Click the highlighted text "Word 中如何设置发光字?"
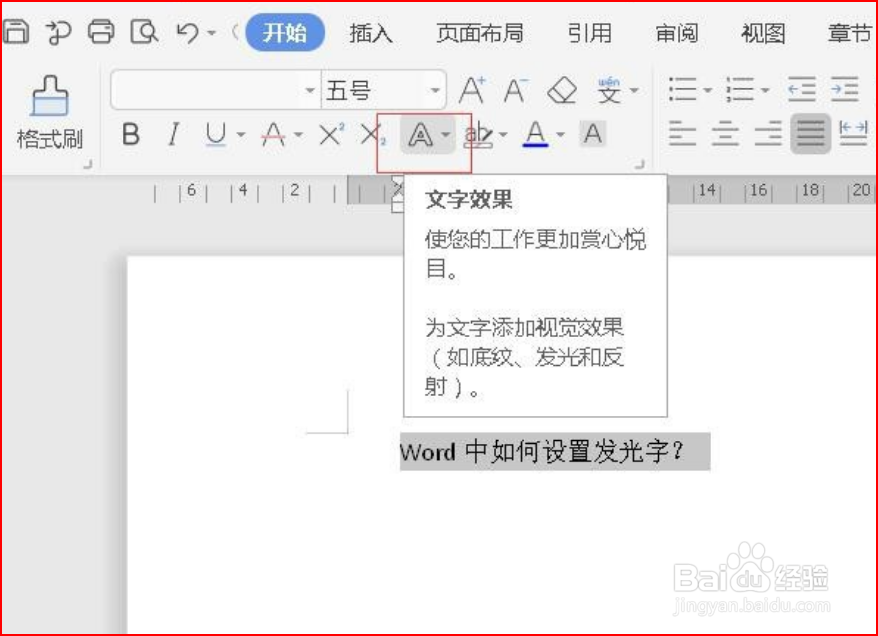The height and width of the screenshot is (636, 878). point(541,451)
